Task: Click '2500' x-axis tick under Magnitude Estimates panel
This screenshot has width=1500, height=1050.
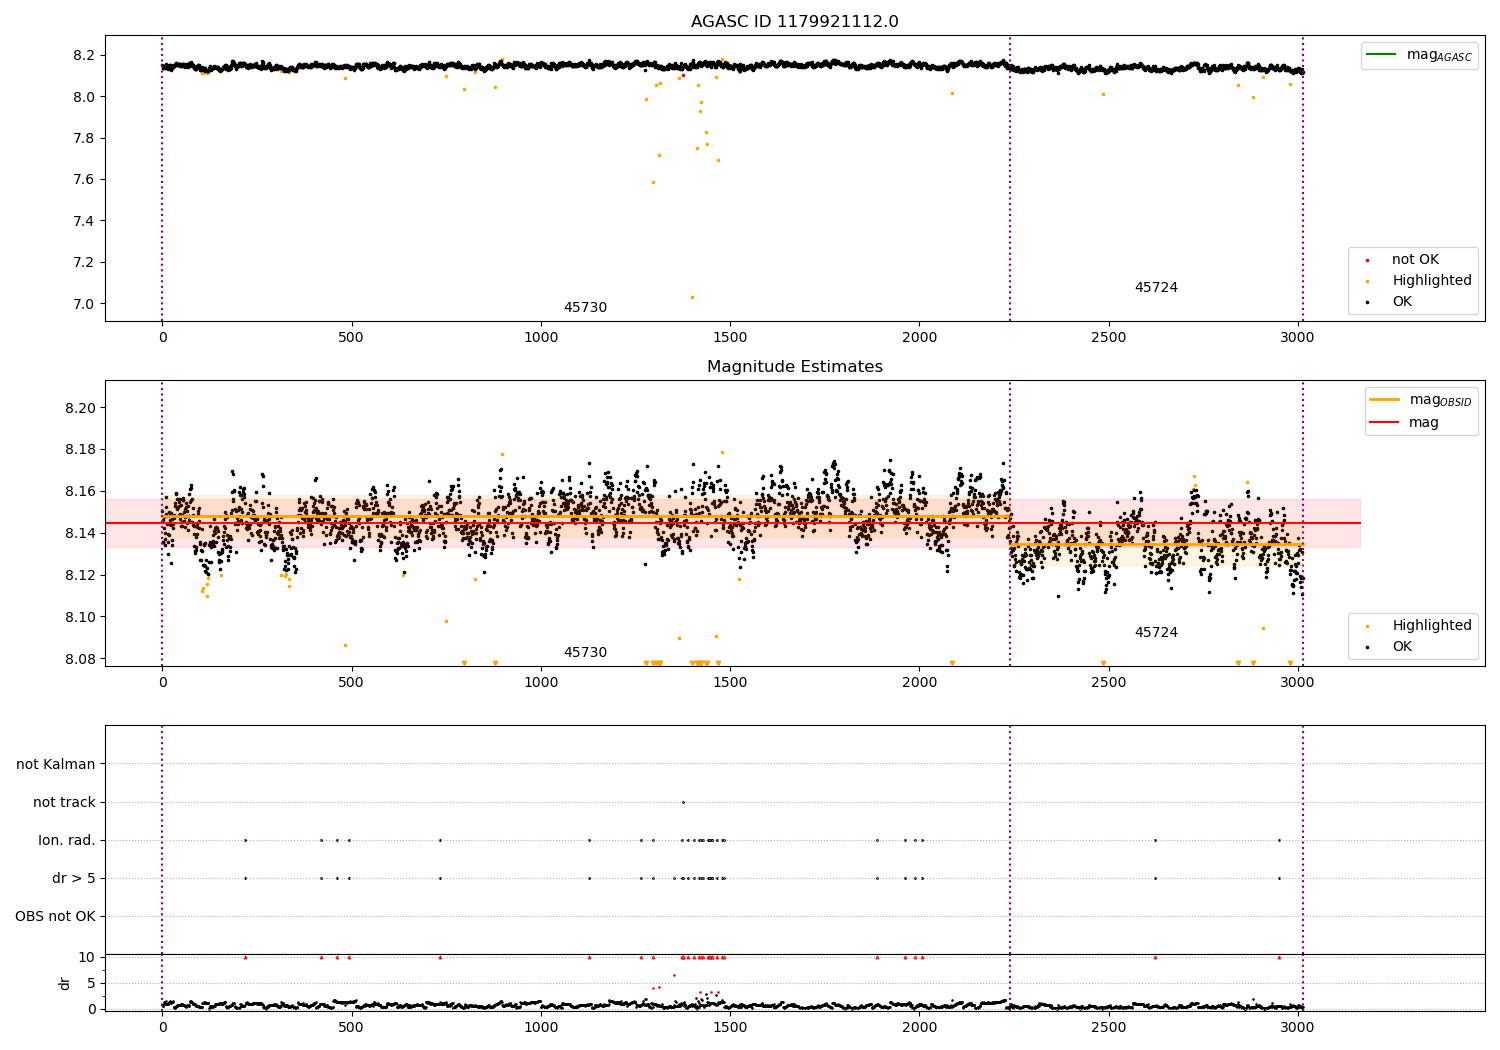Action: (1108, 682)
